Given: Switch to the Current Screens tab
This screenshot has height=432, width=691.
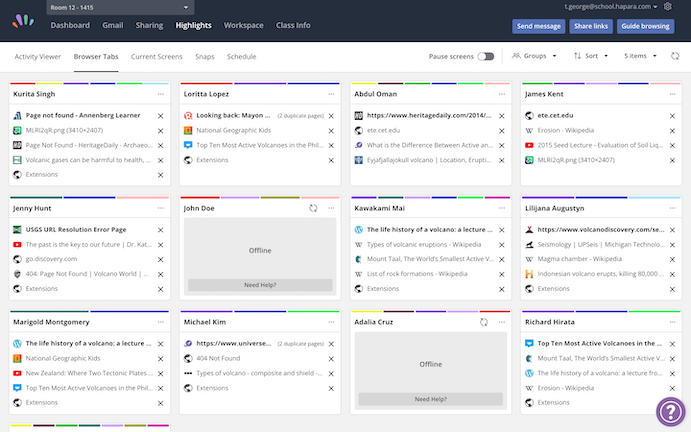Looking at the screenshot, I should tap(156, 57).
